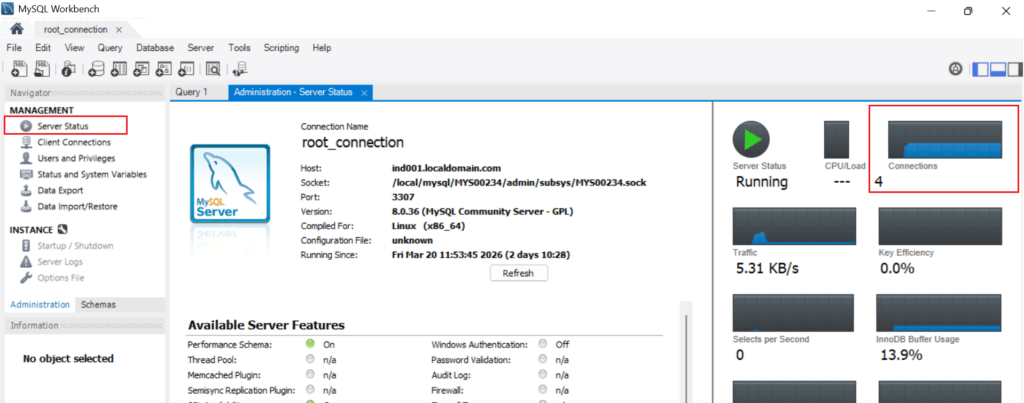Click host value ind001.localdomain.com
The image size is (1024, 403).
(x=446, y=169)
